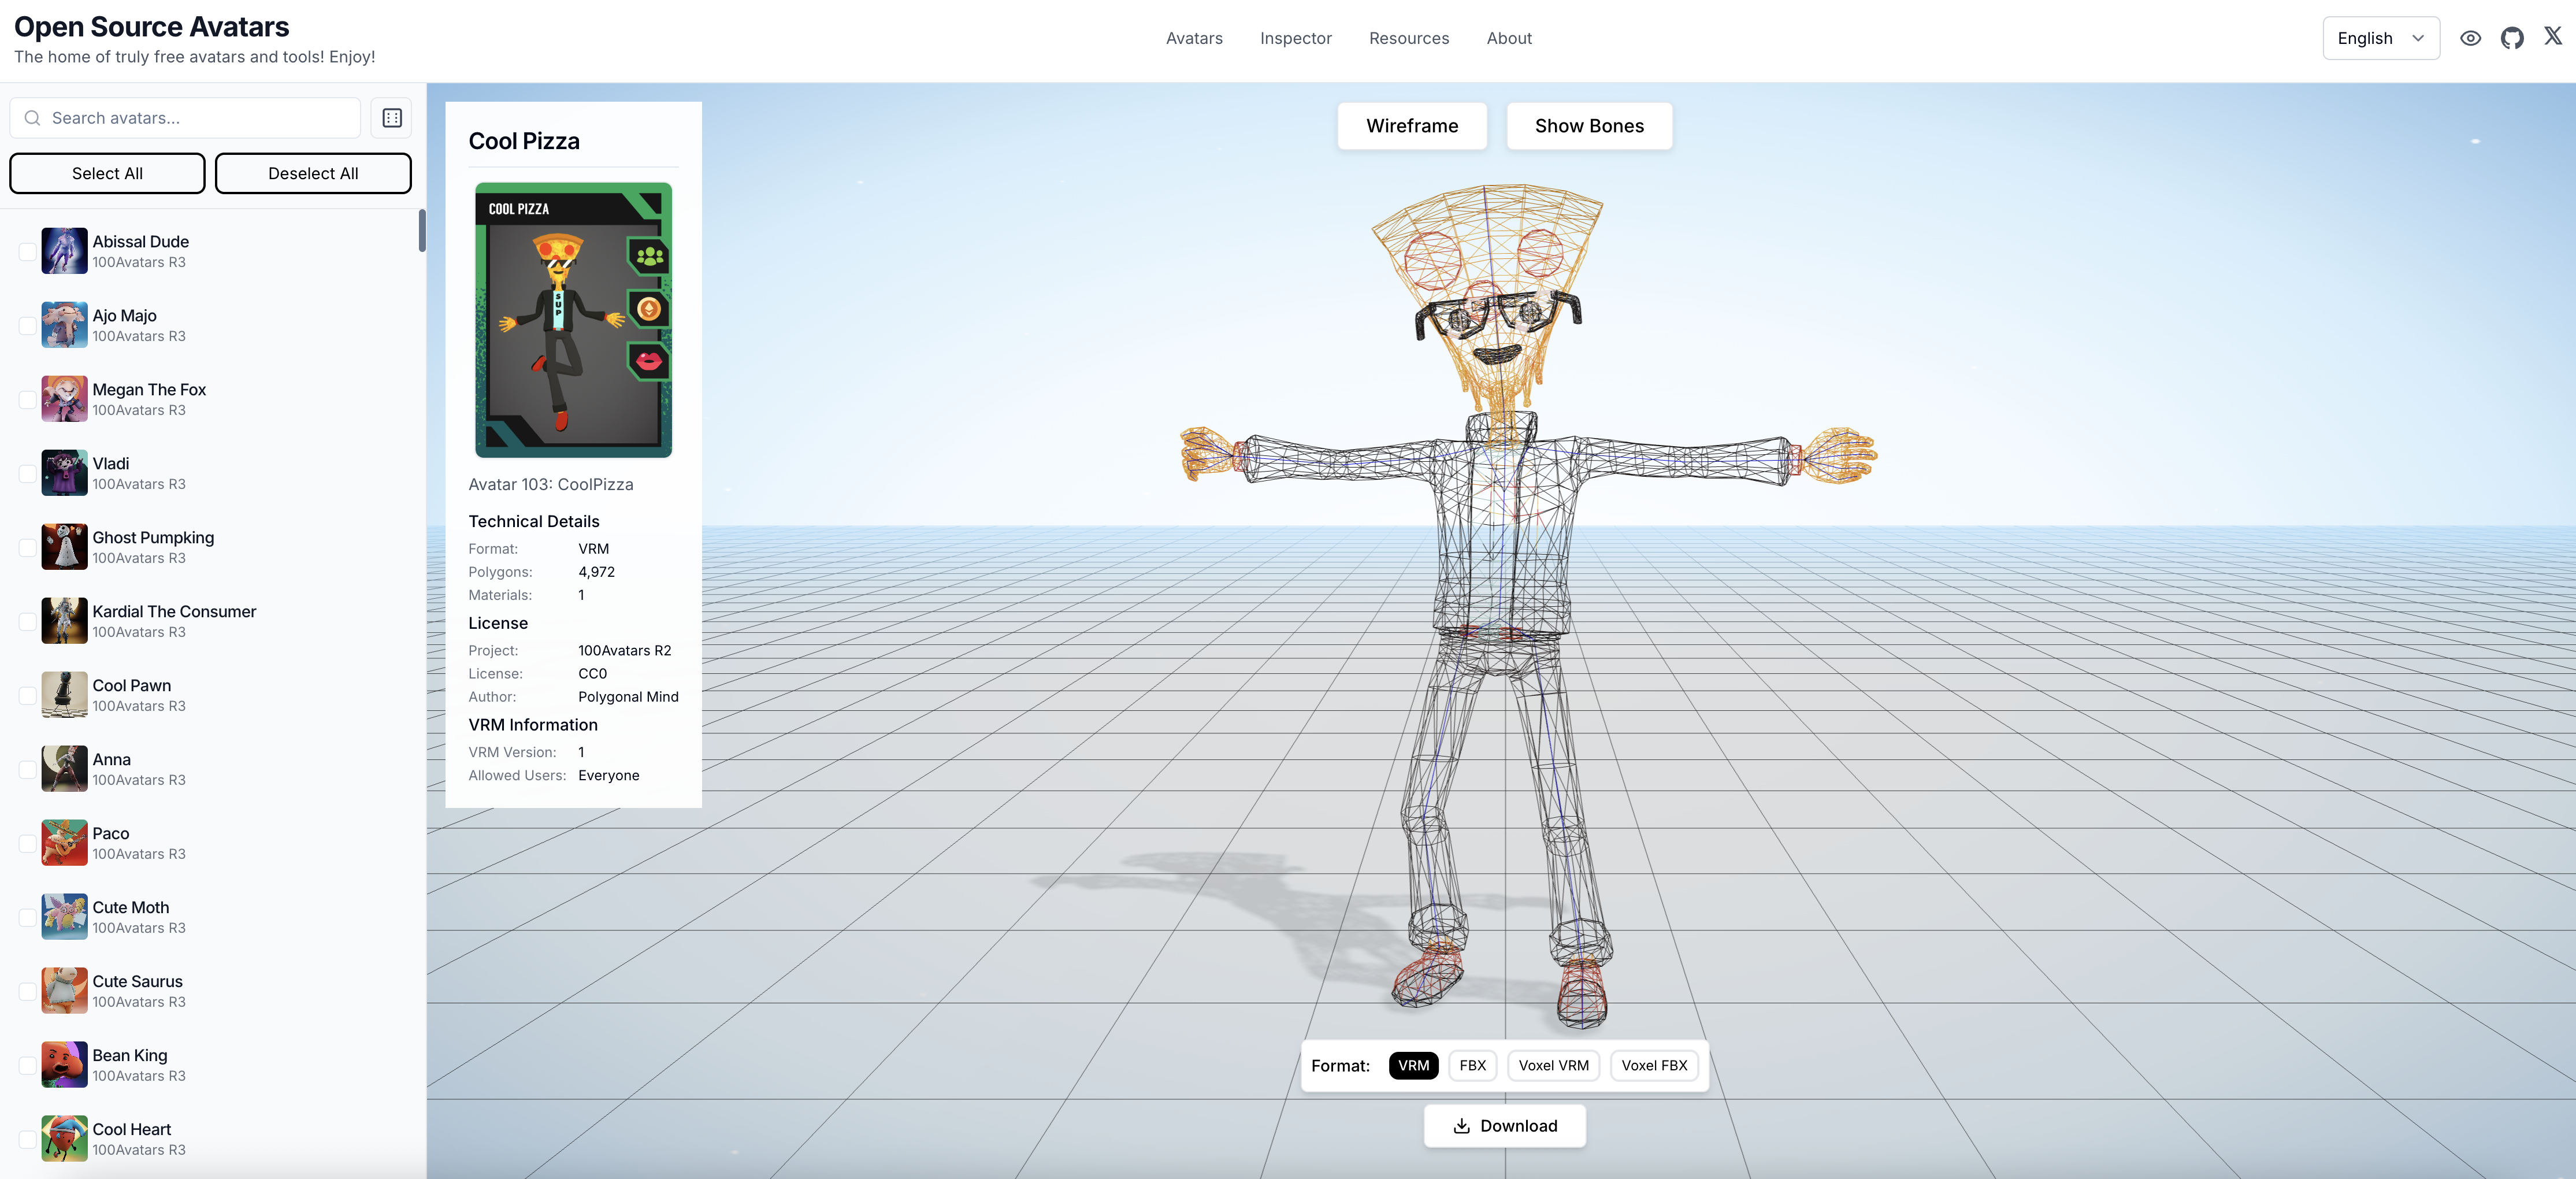Click the group/people icon on the Cool Pizza card
2576x1179 pixels.
point(648,256)
